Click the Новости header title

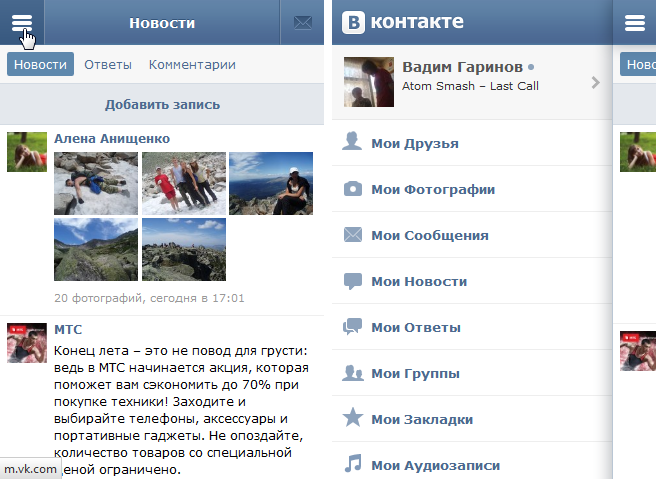pos(162,23)
